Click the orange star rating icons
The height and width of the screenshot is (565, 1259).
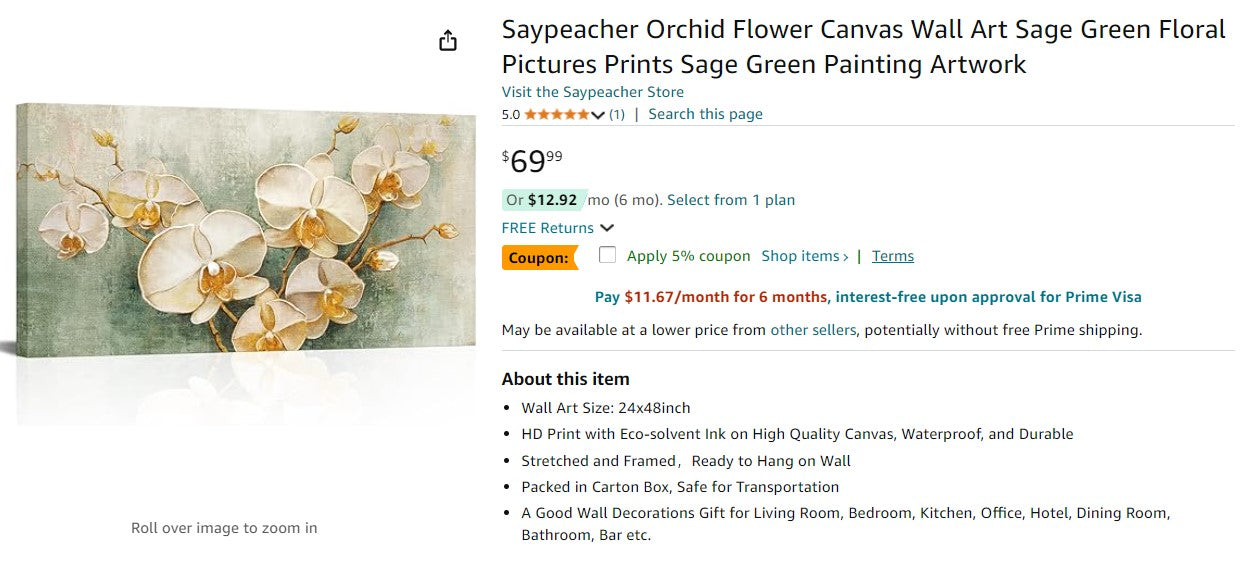[556, 115]
